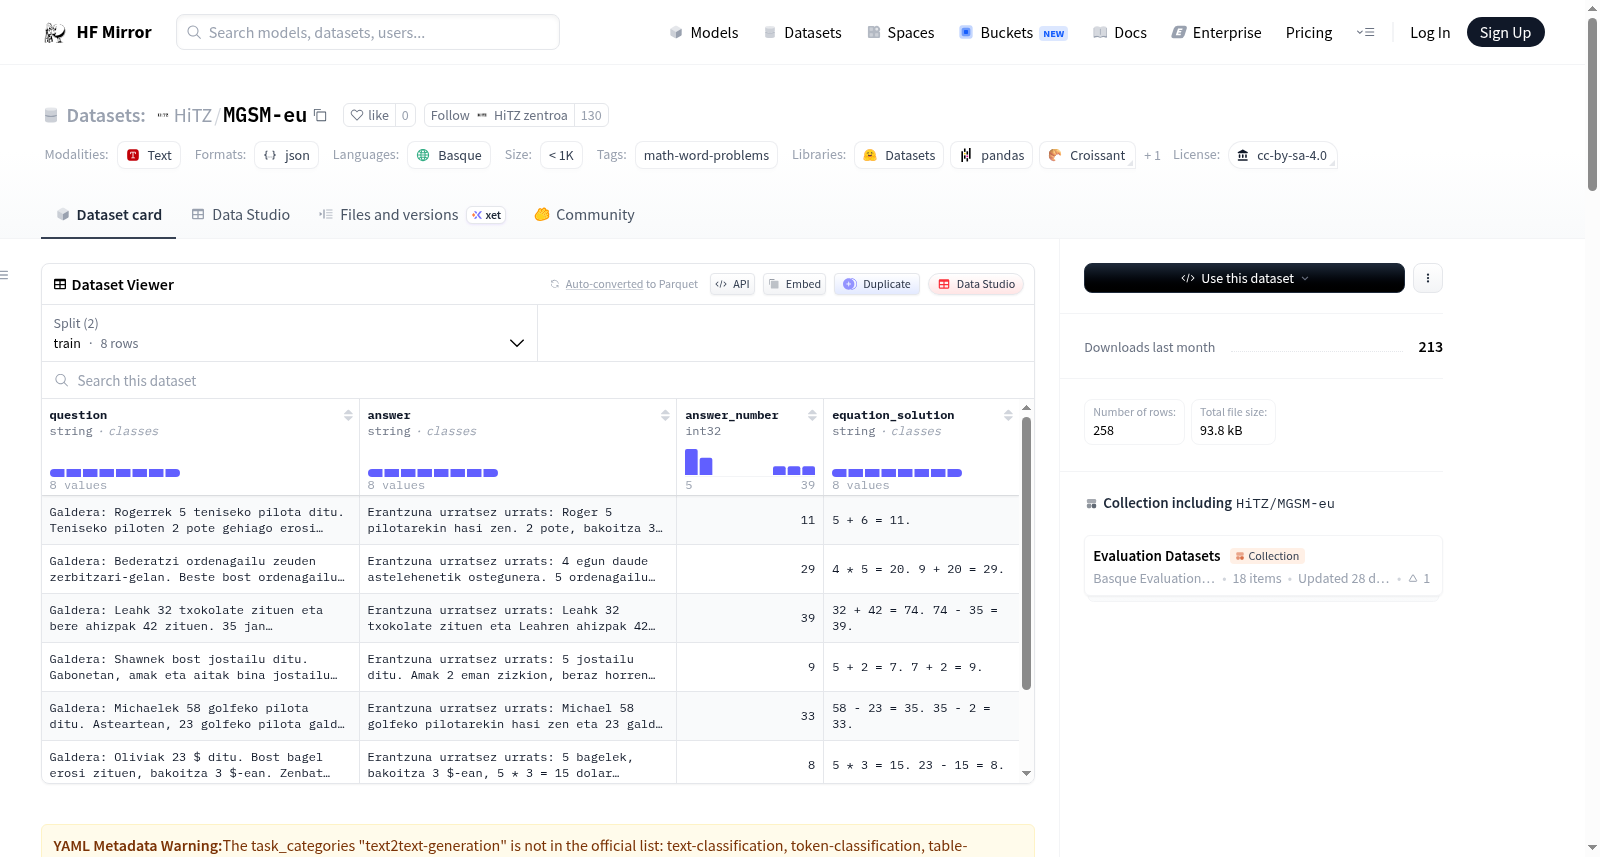This screenshot has height=857, width=1600.
Task: Select the row starting 'Galdera: Leahk 32 txokolate'
Action: tap(530, 618)
